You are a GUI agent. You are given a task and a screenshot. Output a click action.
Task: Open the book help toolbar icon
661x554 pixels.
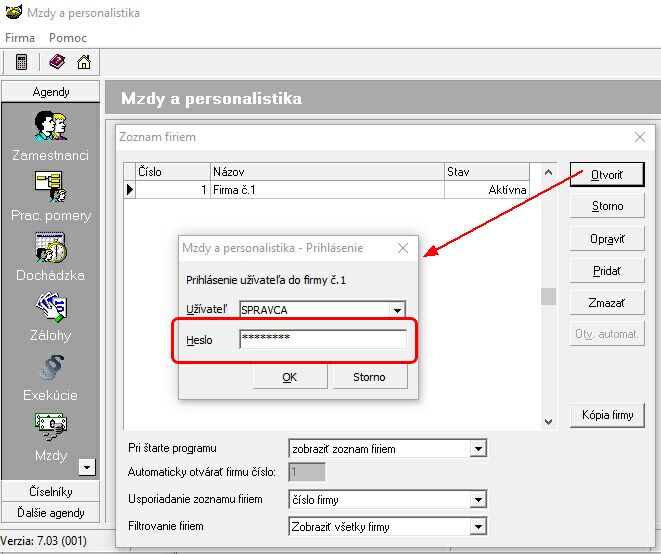(57, 62)
